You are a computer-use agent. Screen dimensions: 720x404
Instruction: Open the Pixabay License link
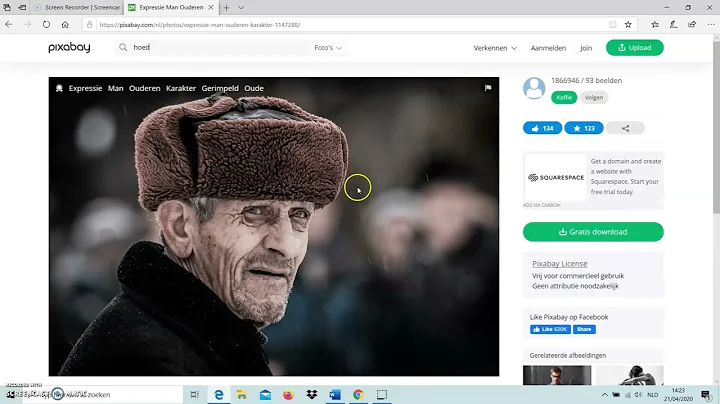point(560,264)
